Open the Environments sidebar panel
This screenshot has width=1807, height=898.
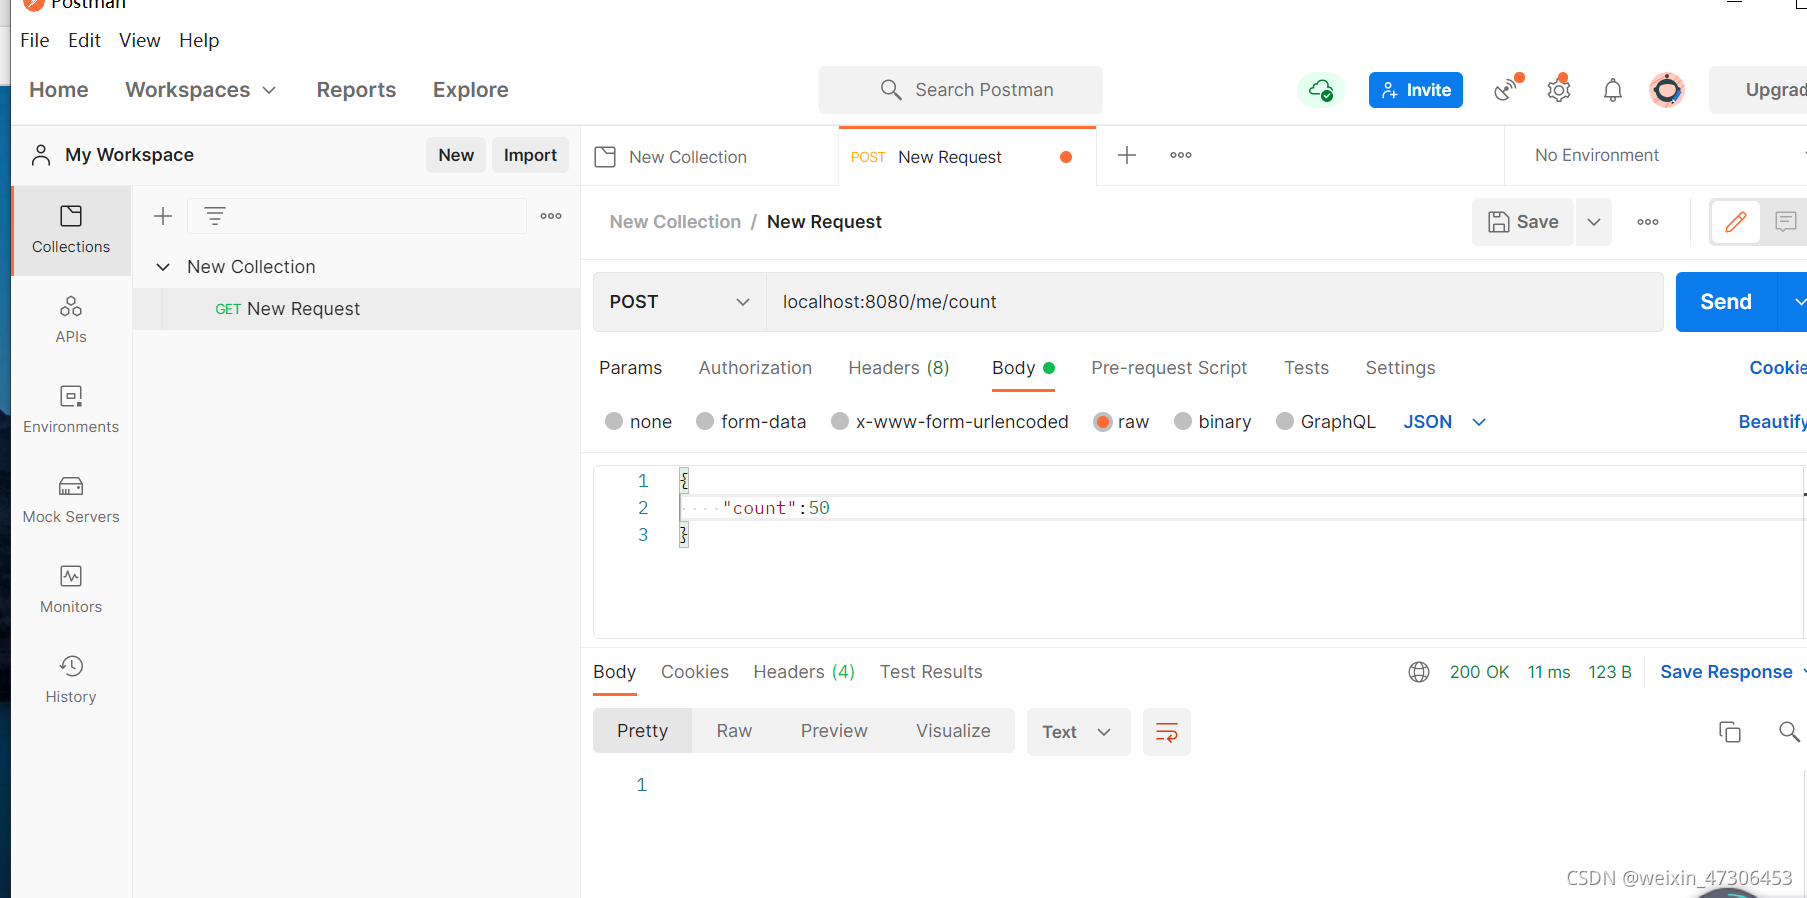(71, 410)
